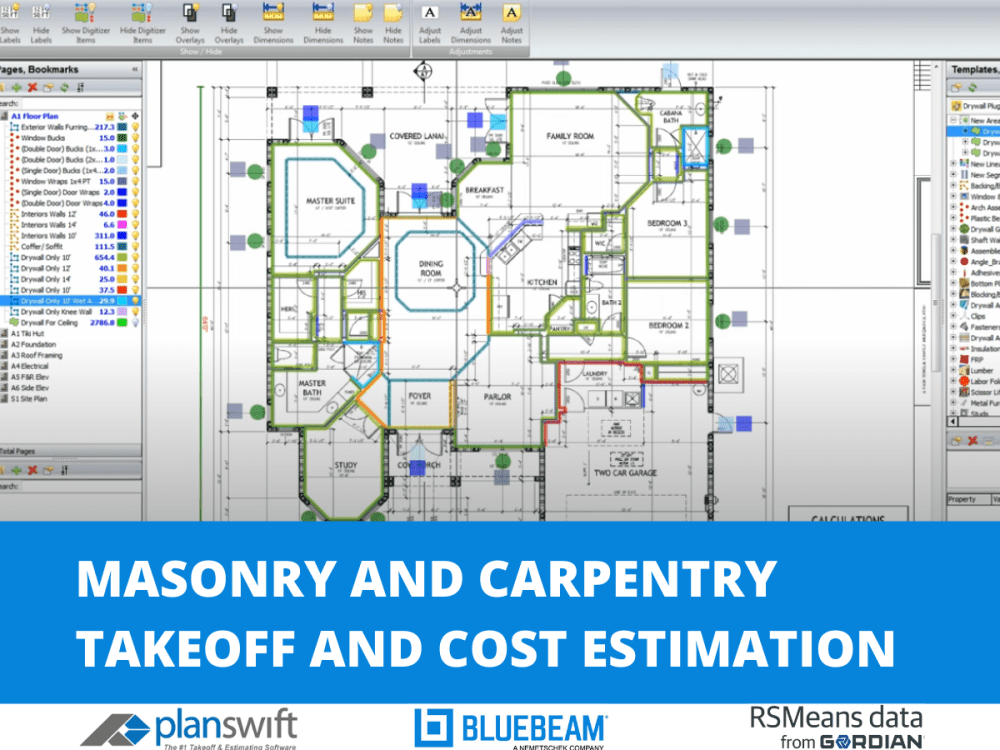The image size is (1000, 750).
Task: Expand Lumber node in Templates tree
Action: point(954,369)
